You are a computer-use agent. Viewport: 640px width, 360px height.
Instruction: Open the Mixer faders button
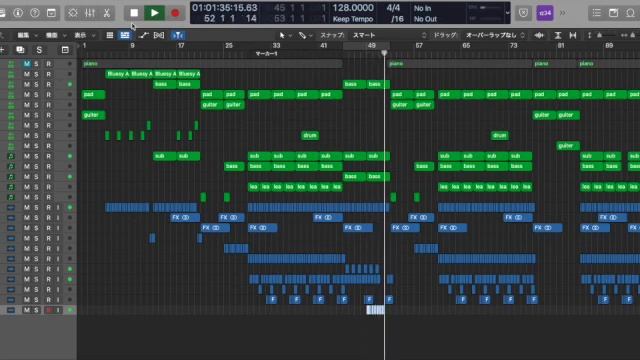90,13
